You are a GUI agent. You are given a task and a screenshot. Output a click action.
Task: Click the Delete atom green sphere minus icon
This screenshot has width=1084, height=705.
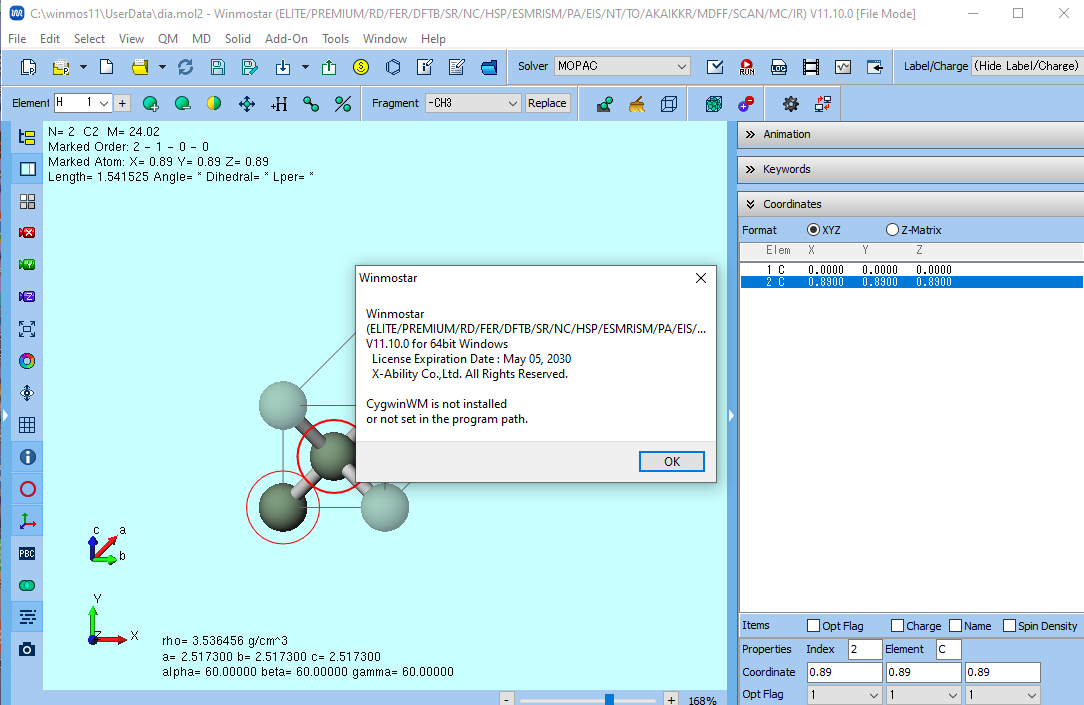tap(183, 104)
